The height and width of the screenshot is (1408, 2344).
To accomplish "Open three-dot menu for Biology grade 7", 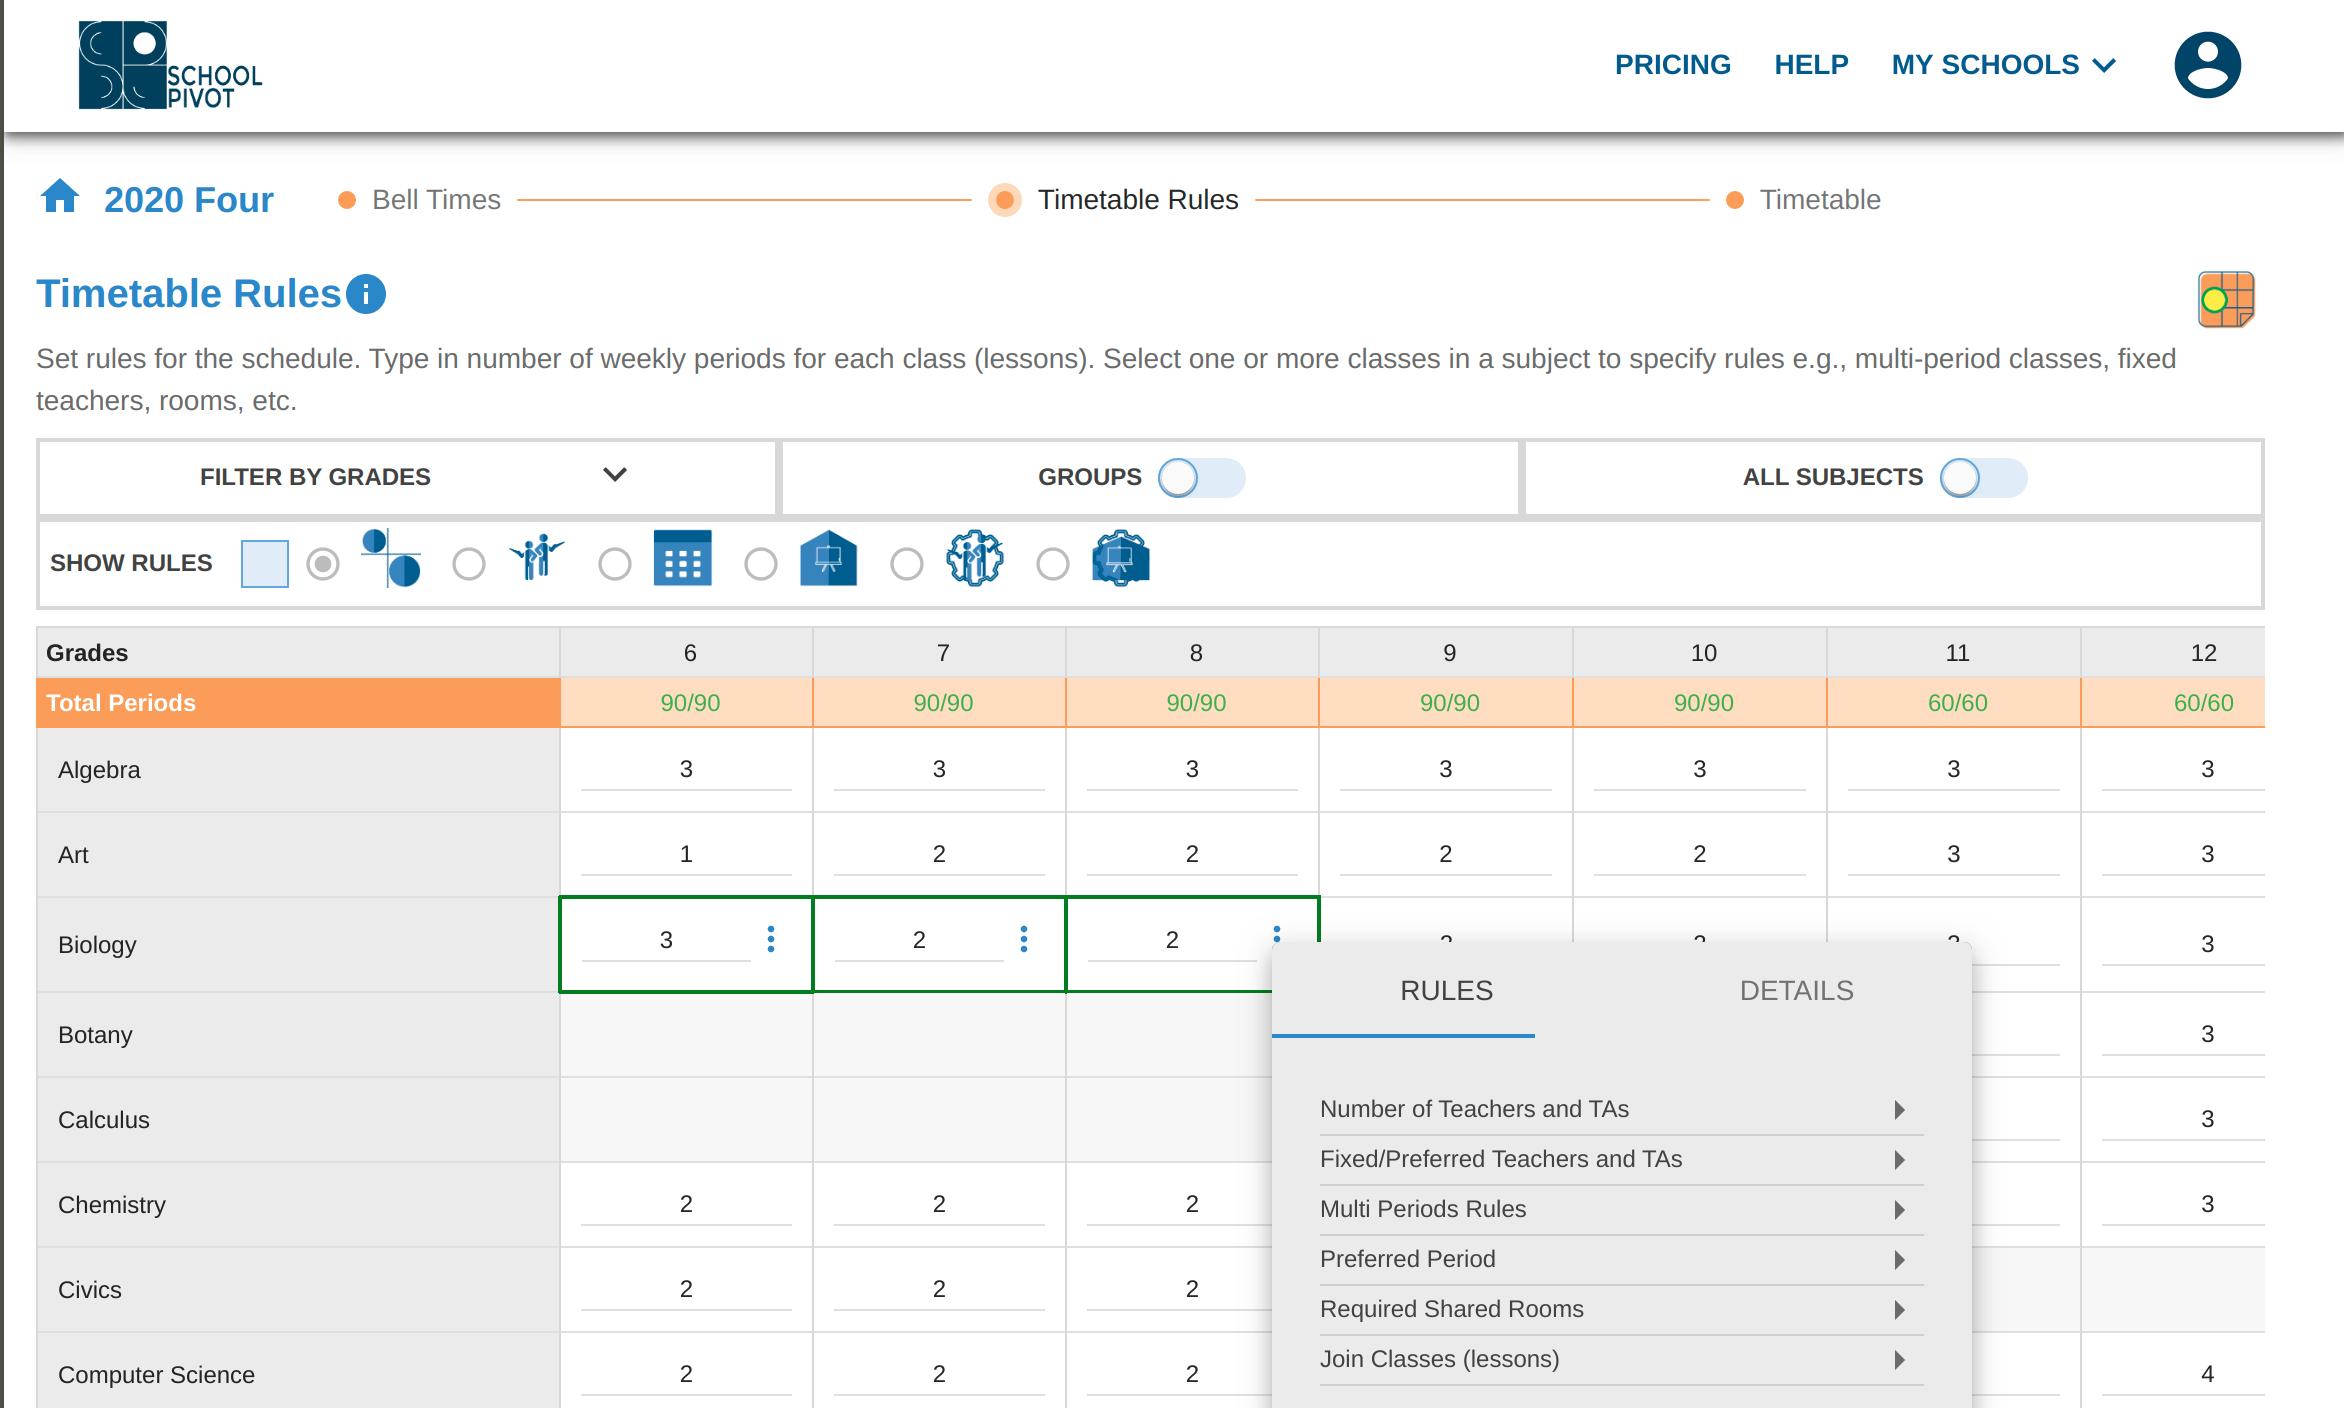I will [1024, 939].
